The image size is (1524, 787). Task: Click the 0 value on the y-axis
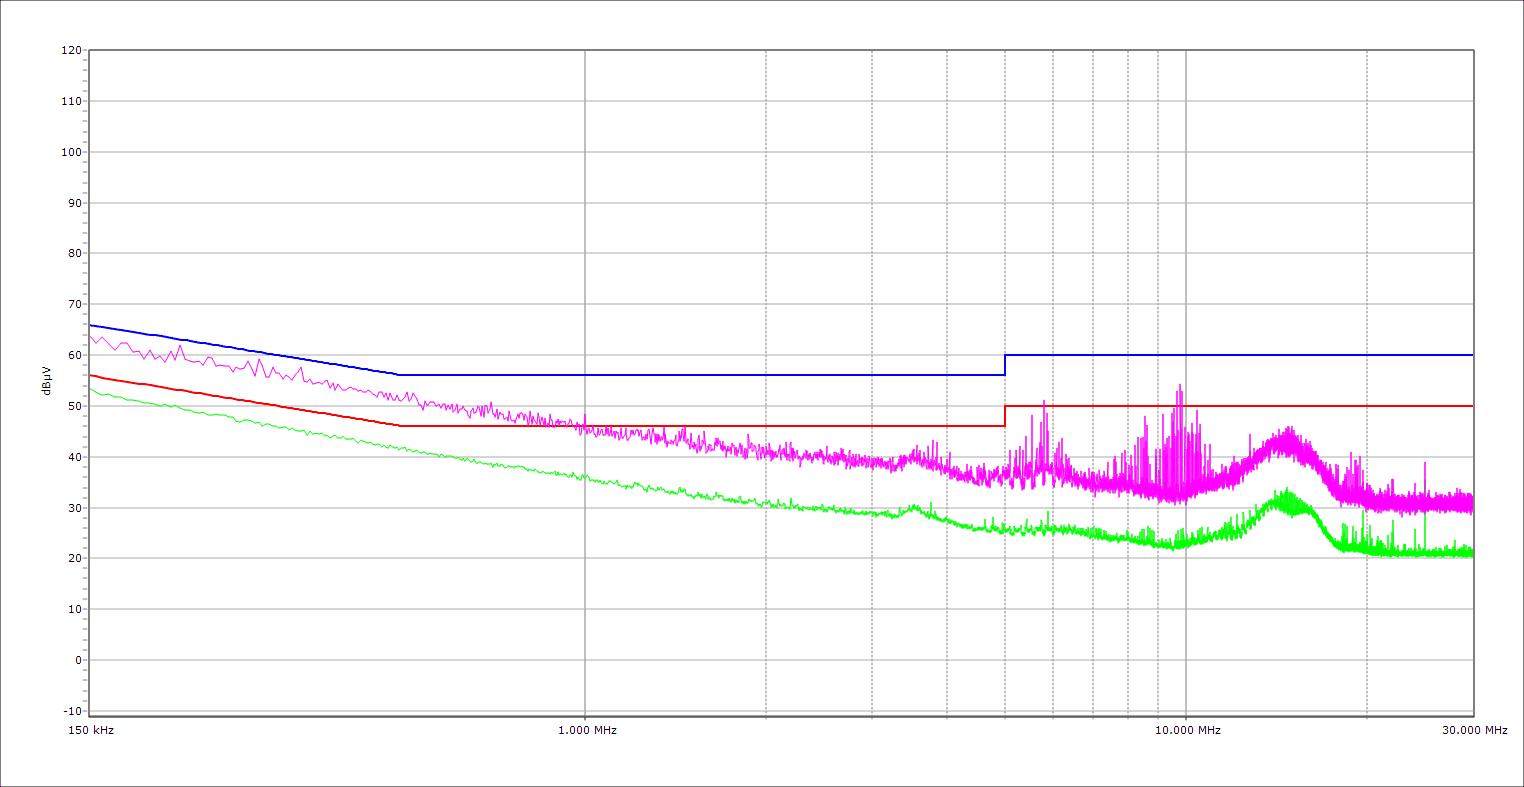click(x=77, y=660)
